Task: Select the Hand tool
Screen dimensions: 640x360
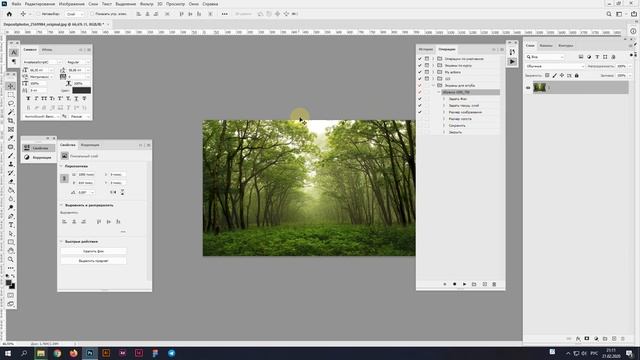Action: click(11, 251)
